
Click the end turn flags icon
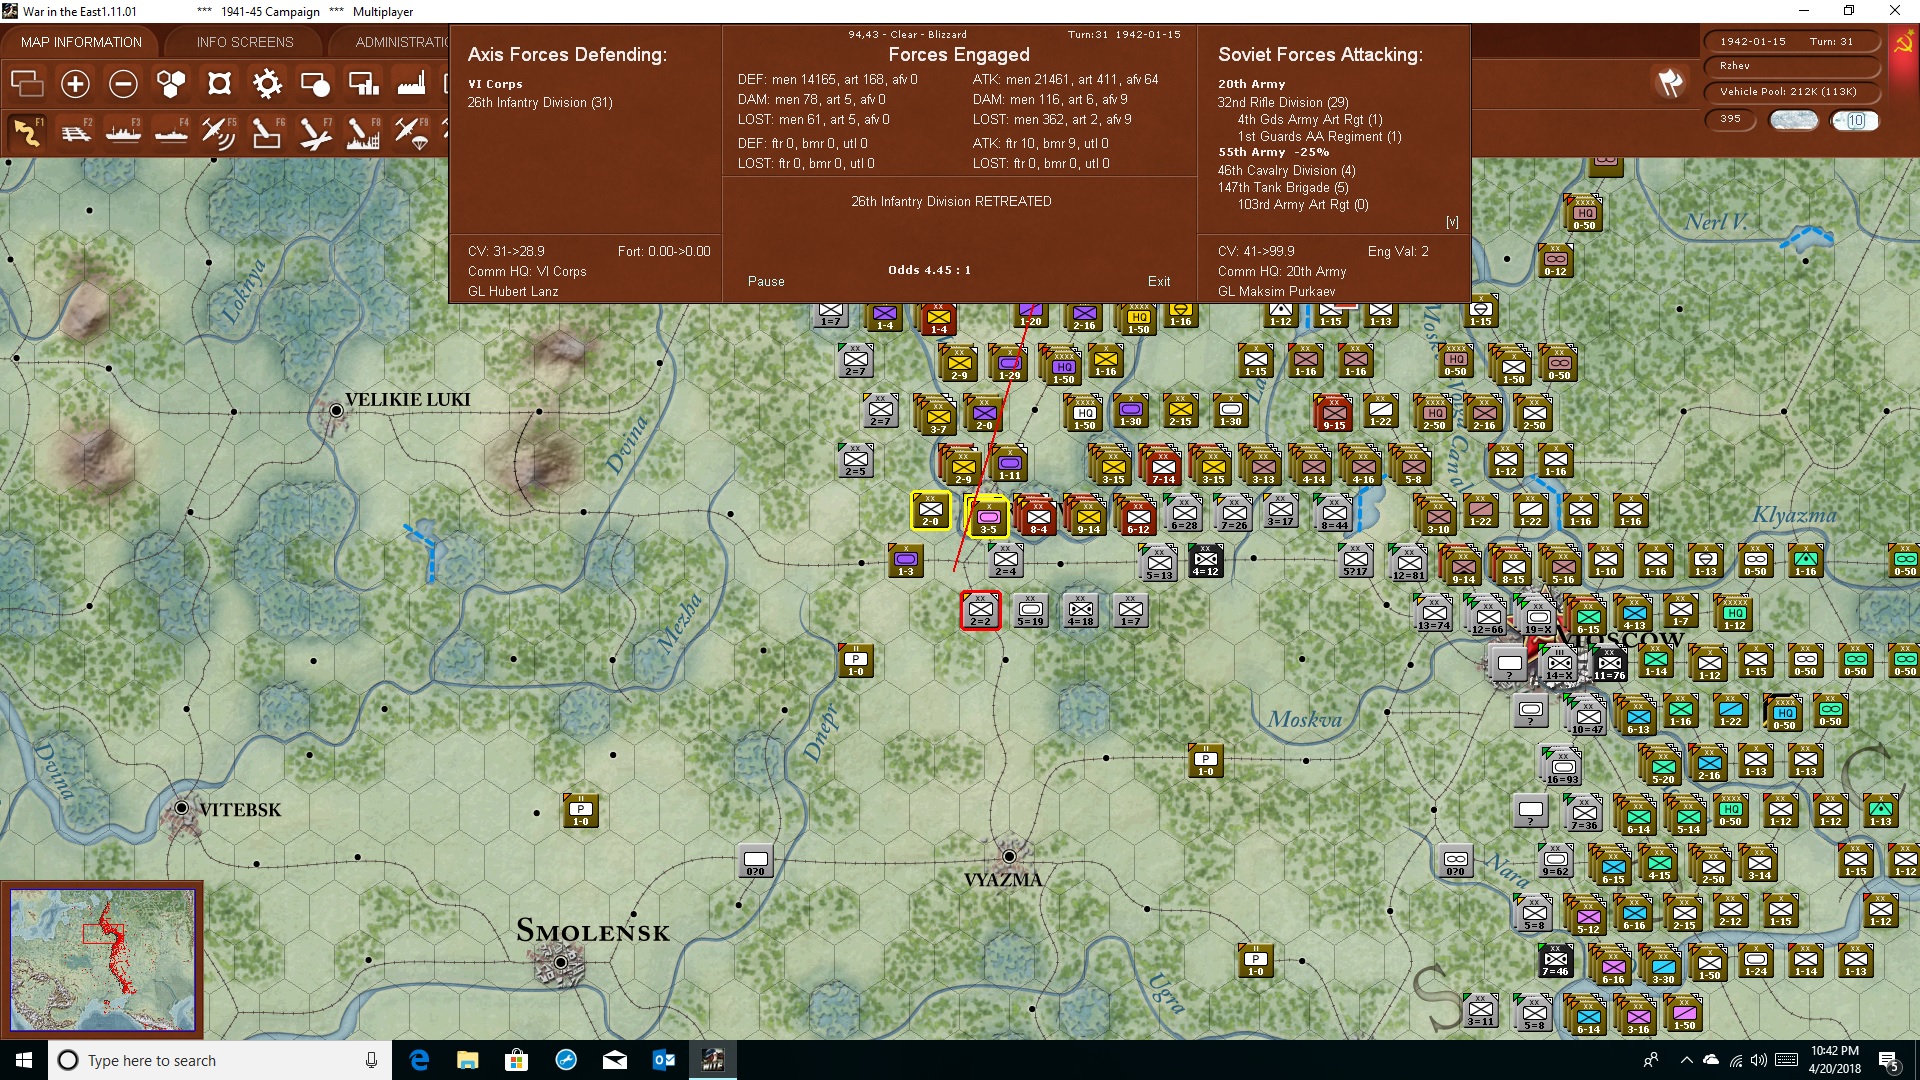[1670, 83]
